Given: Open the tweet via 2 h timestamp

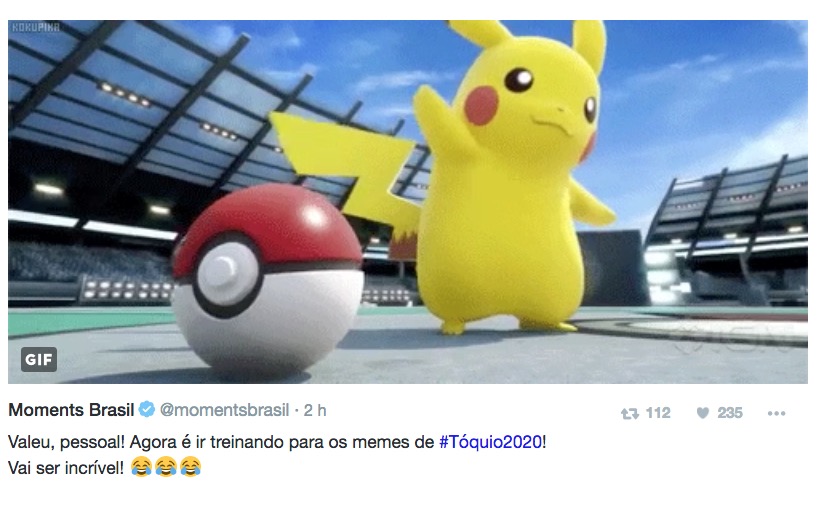Looking at the screenshot, I should [315, 410].
